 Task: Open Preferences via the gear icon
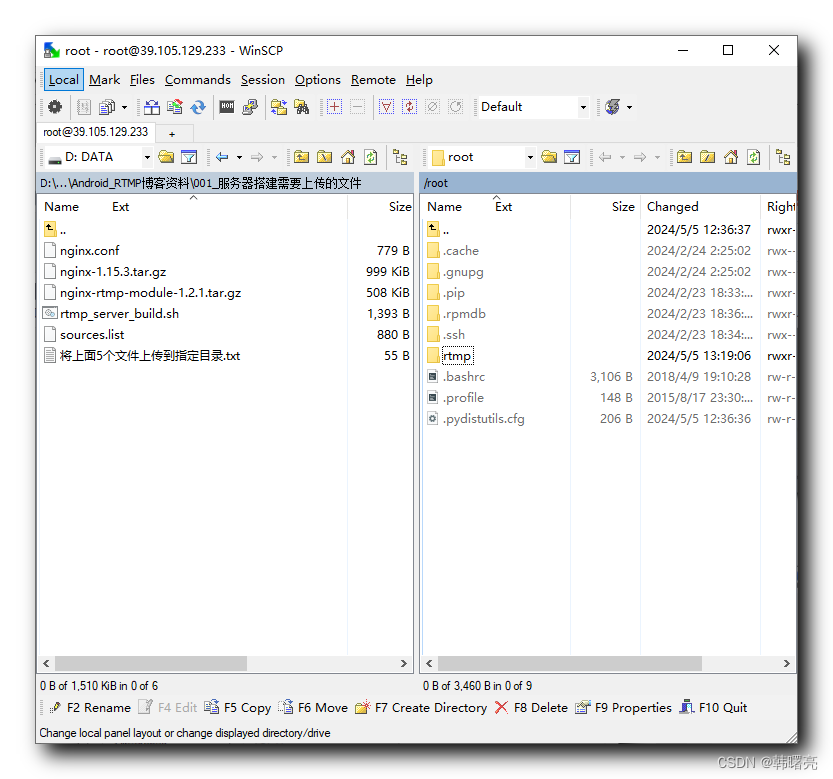point(55,107)
